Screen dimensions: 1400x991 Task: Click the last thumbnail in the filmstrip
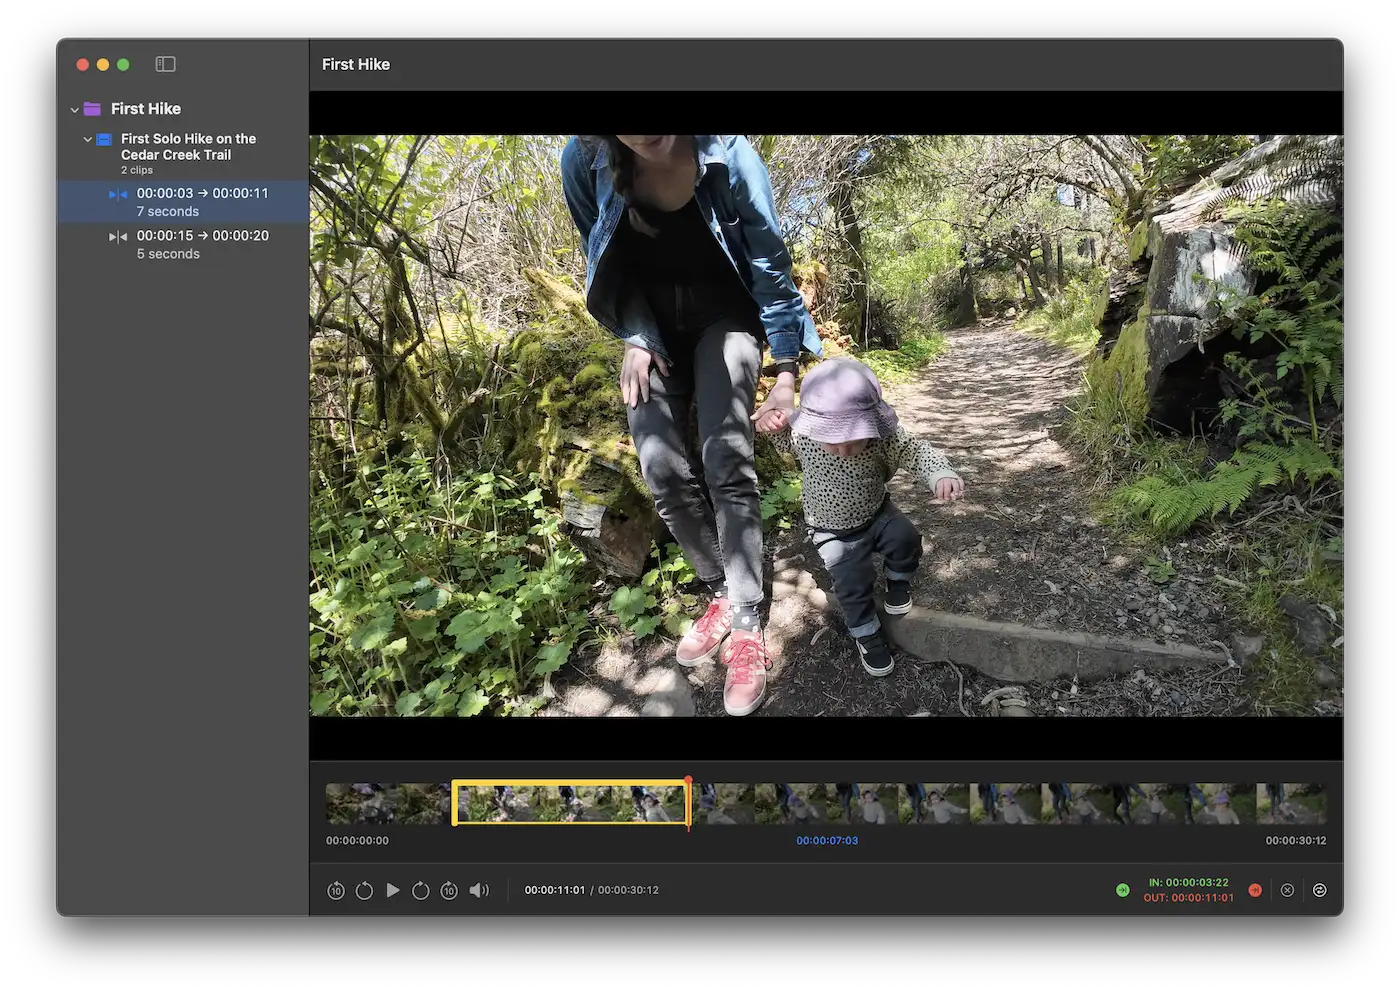click(x=1291, y=803)
